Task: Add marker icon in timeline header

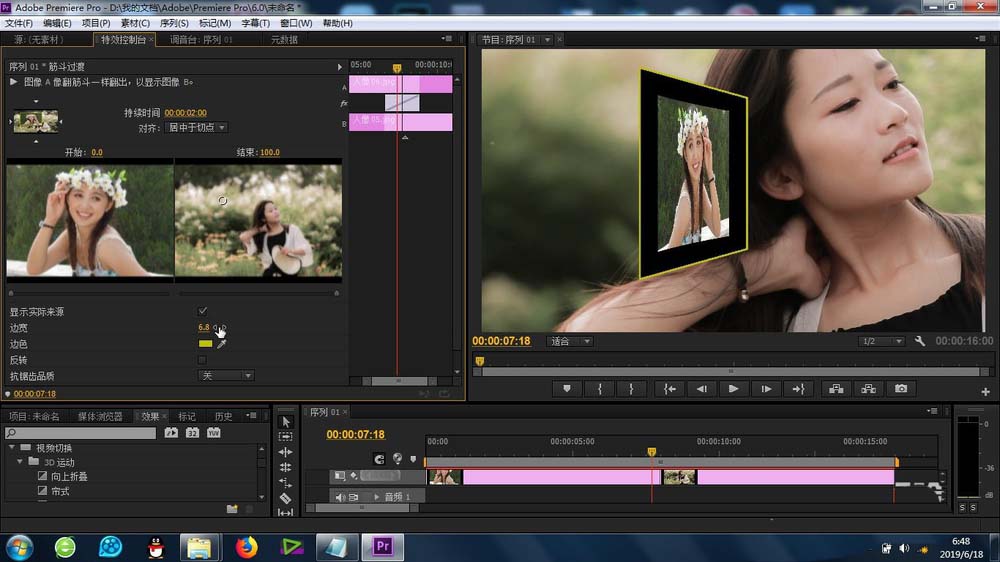Action: tap(413, 459)
